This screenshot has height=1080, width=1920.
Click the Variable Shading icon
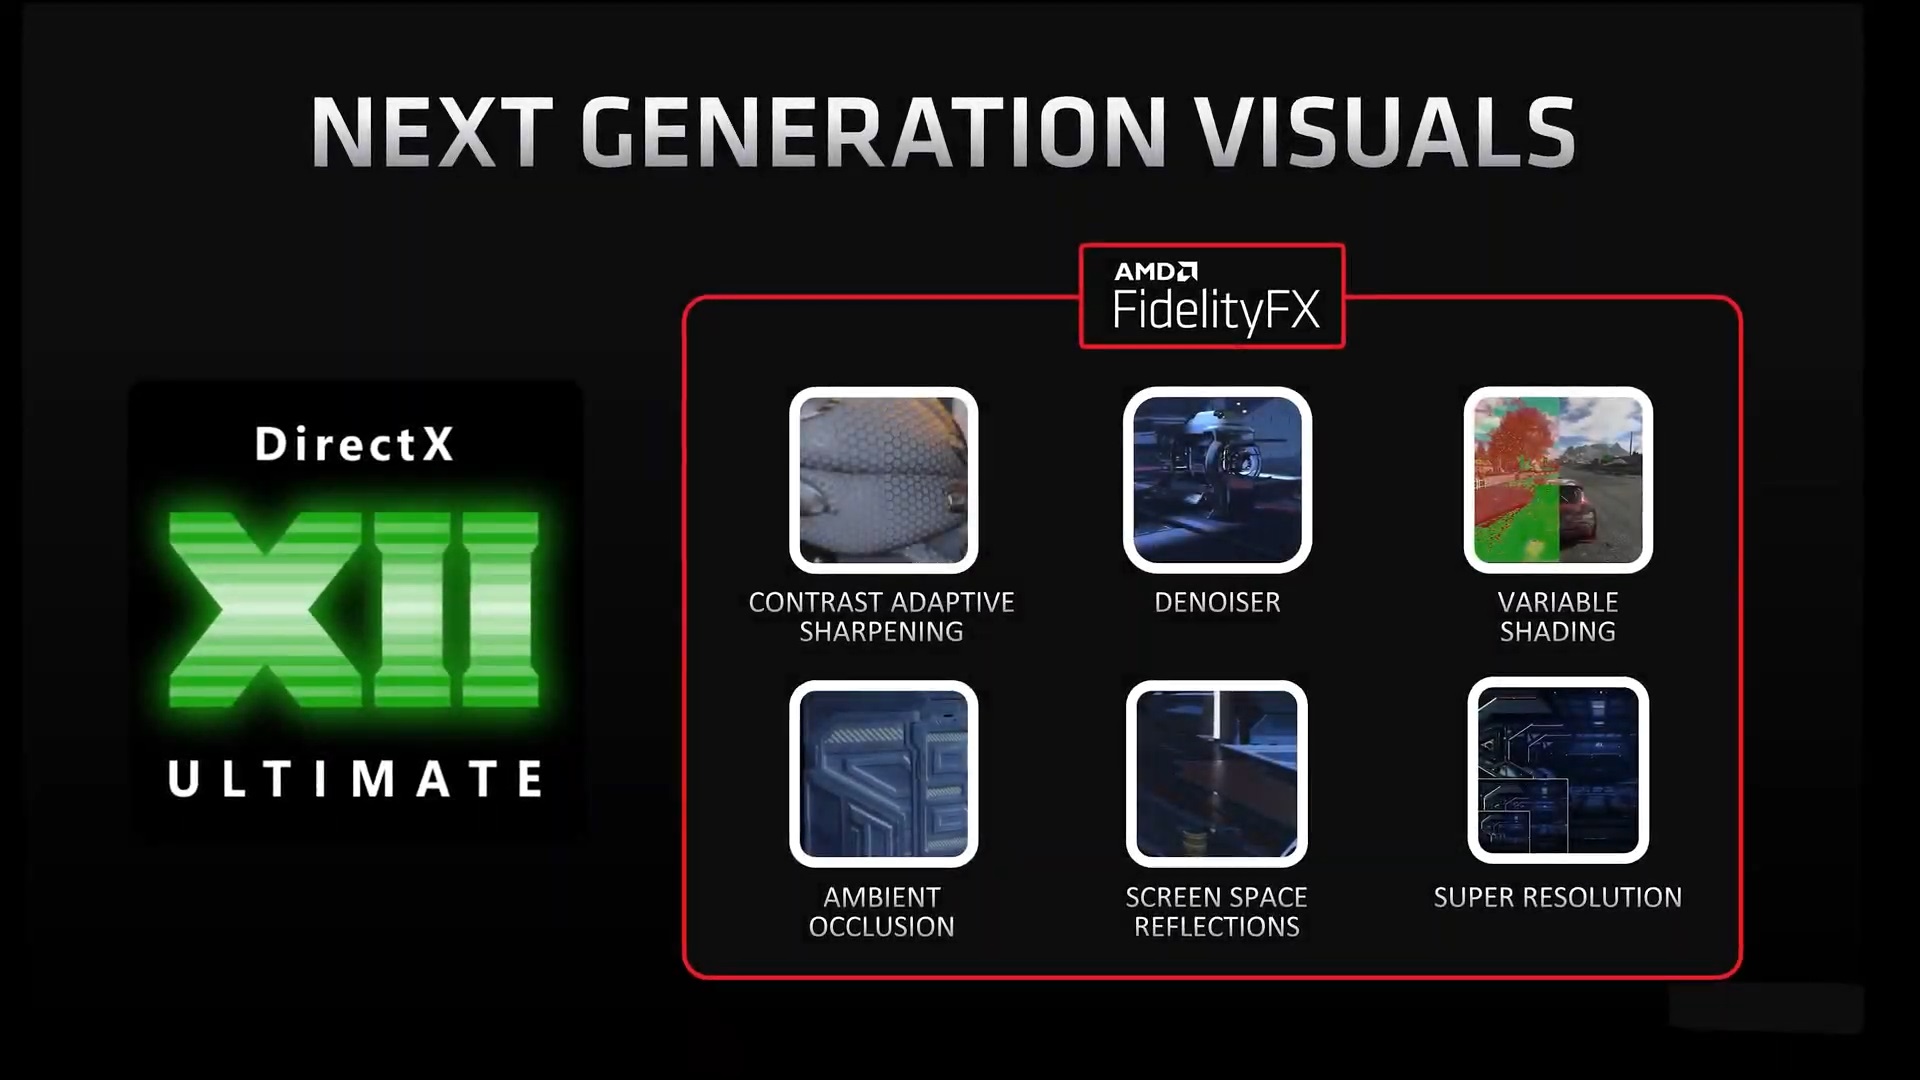click(x=1557, y=479)
